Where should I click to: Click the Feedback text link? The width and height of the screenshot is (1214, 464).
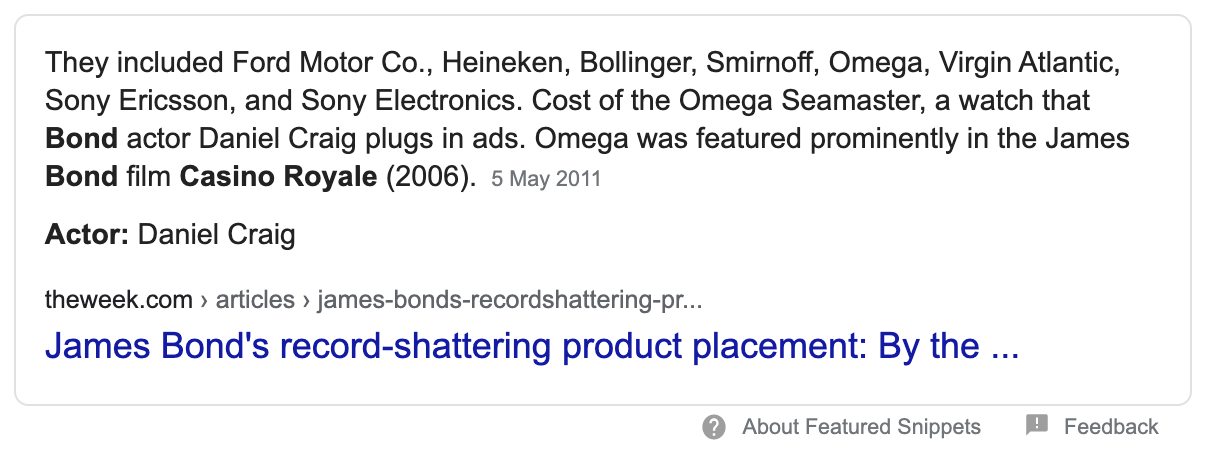pos(1111,427)
